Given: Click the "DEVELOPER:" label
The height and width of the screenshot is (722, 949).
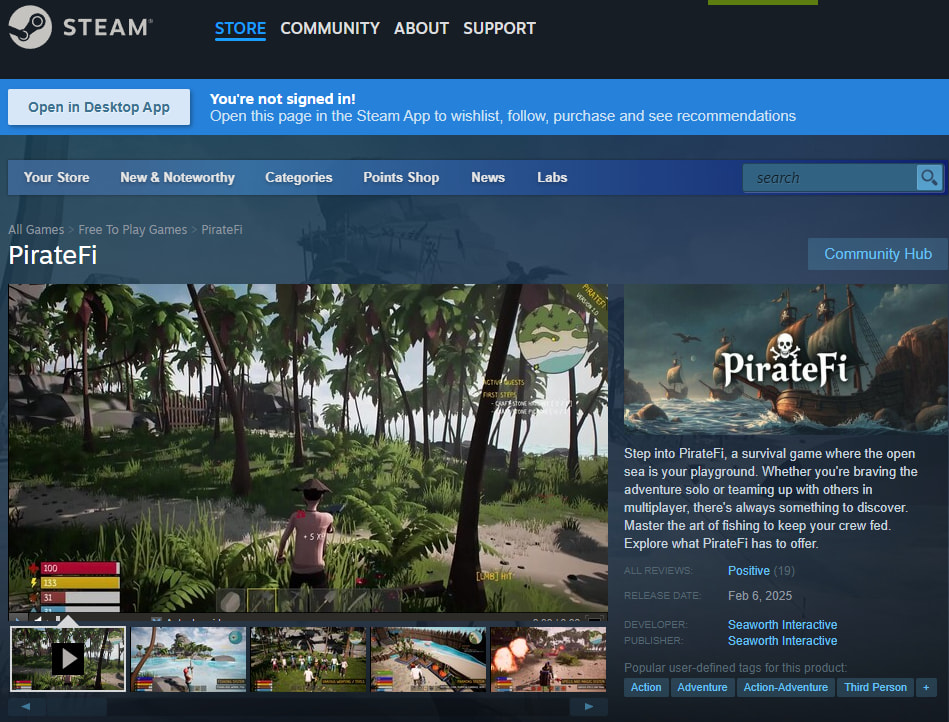Looking at the screenshot, I should [655, 624].
